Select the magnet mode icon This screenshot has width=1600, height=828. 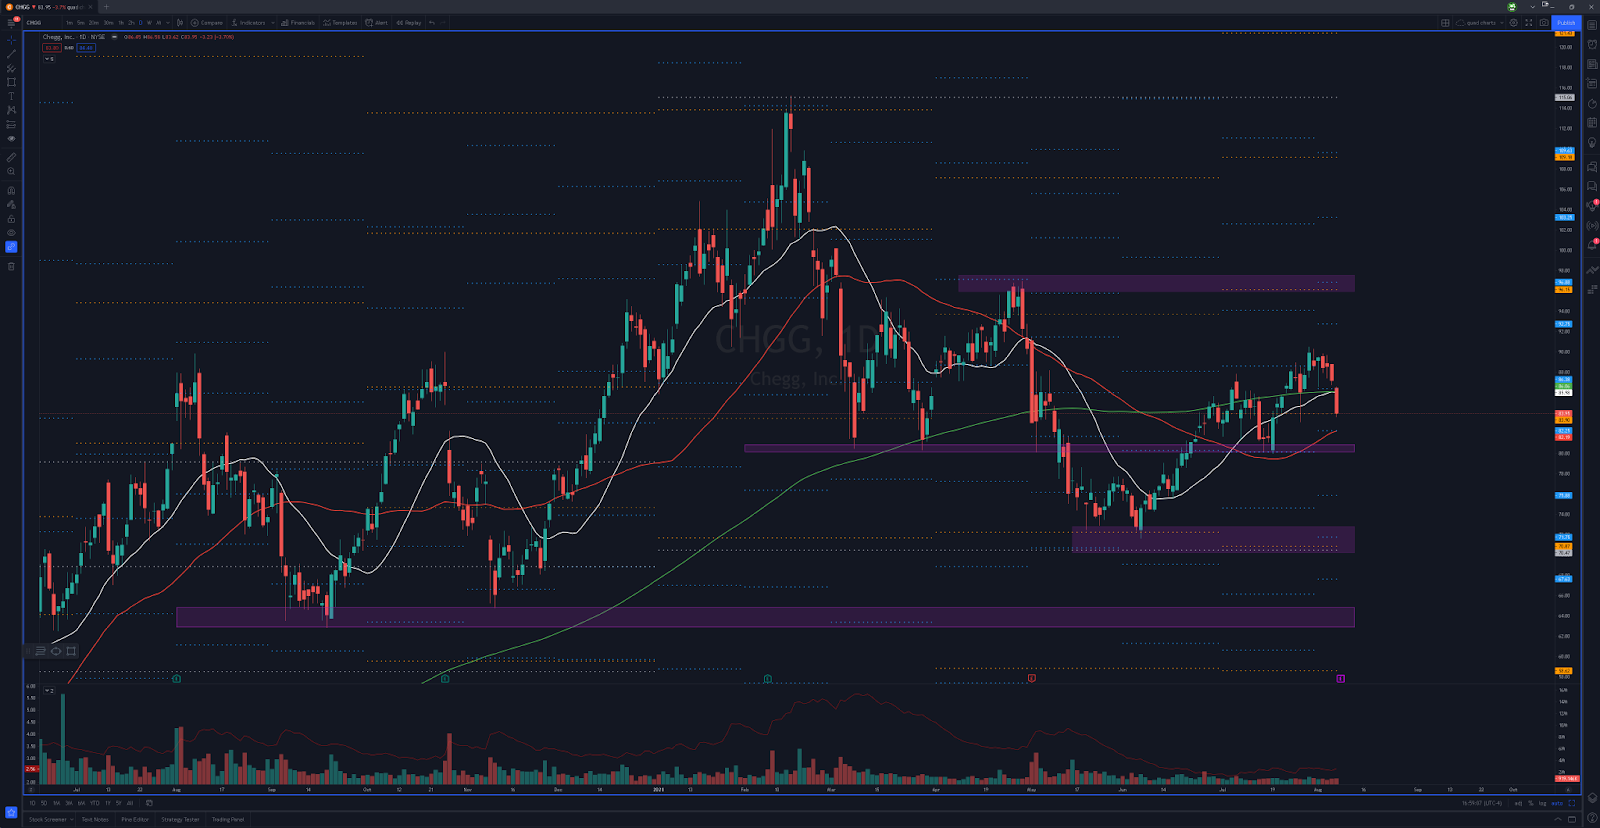(x=11, y=190)
